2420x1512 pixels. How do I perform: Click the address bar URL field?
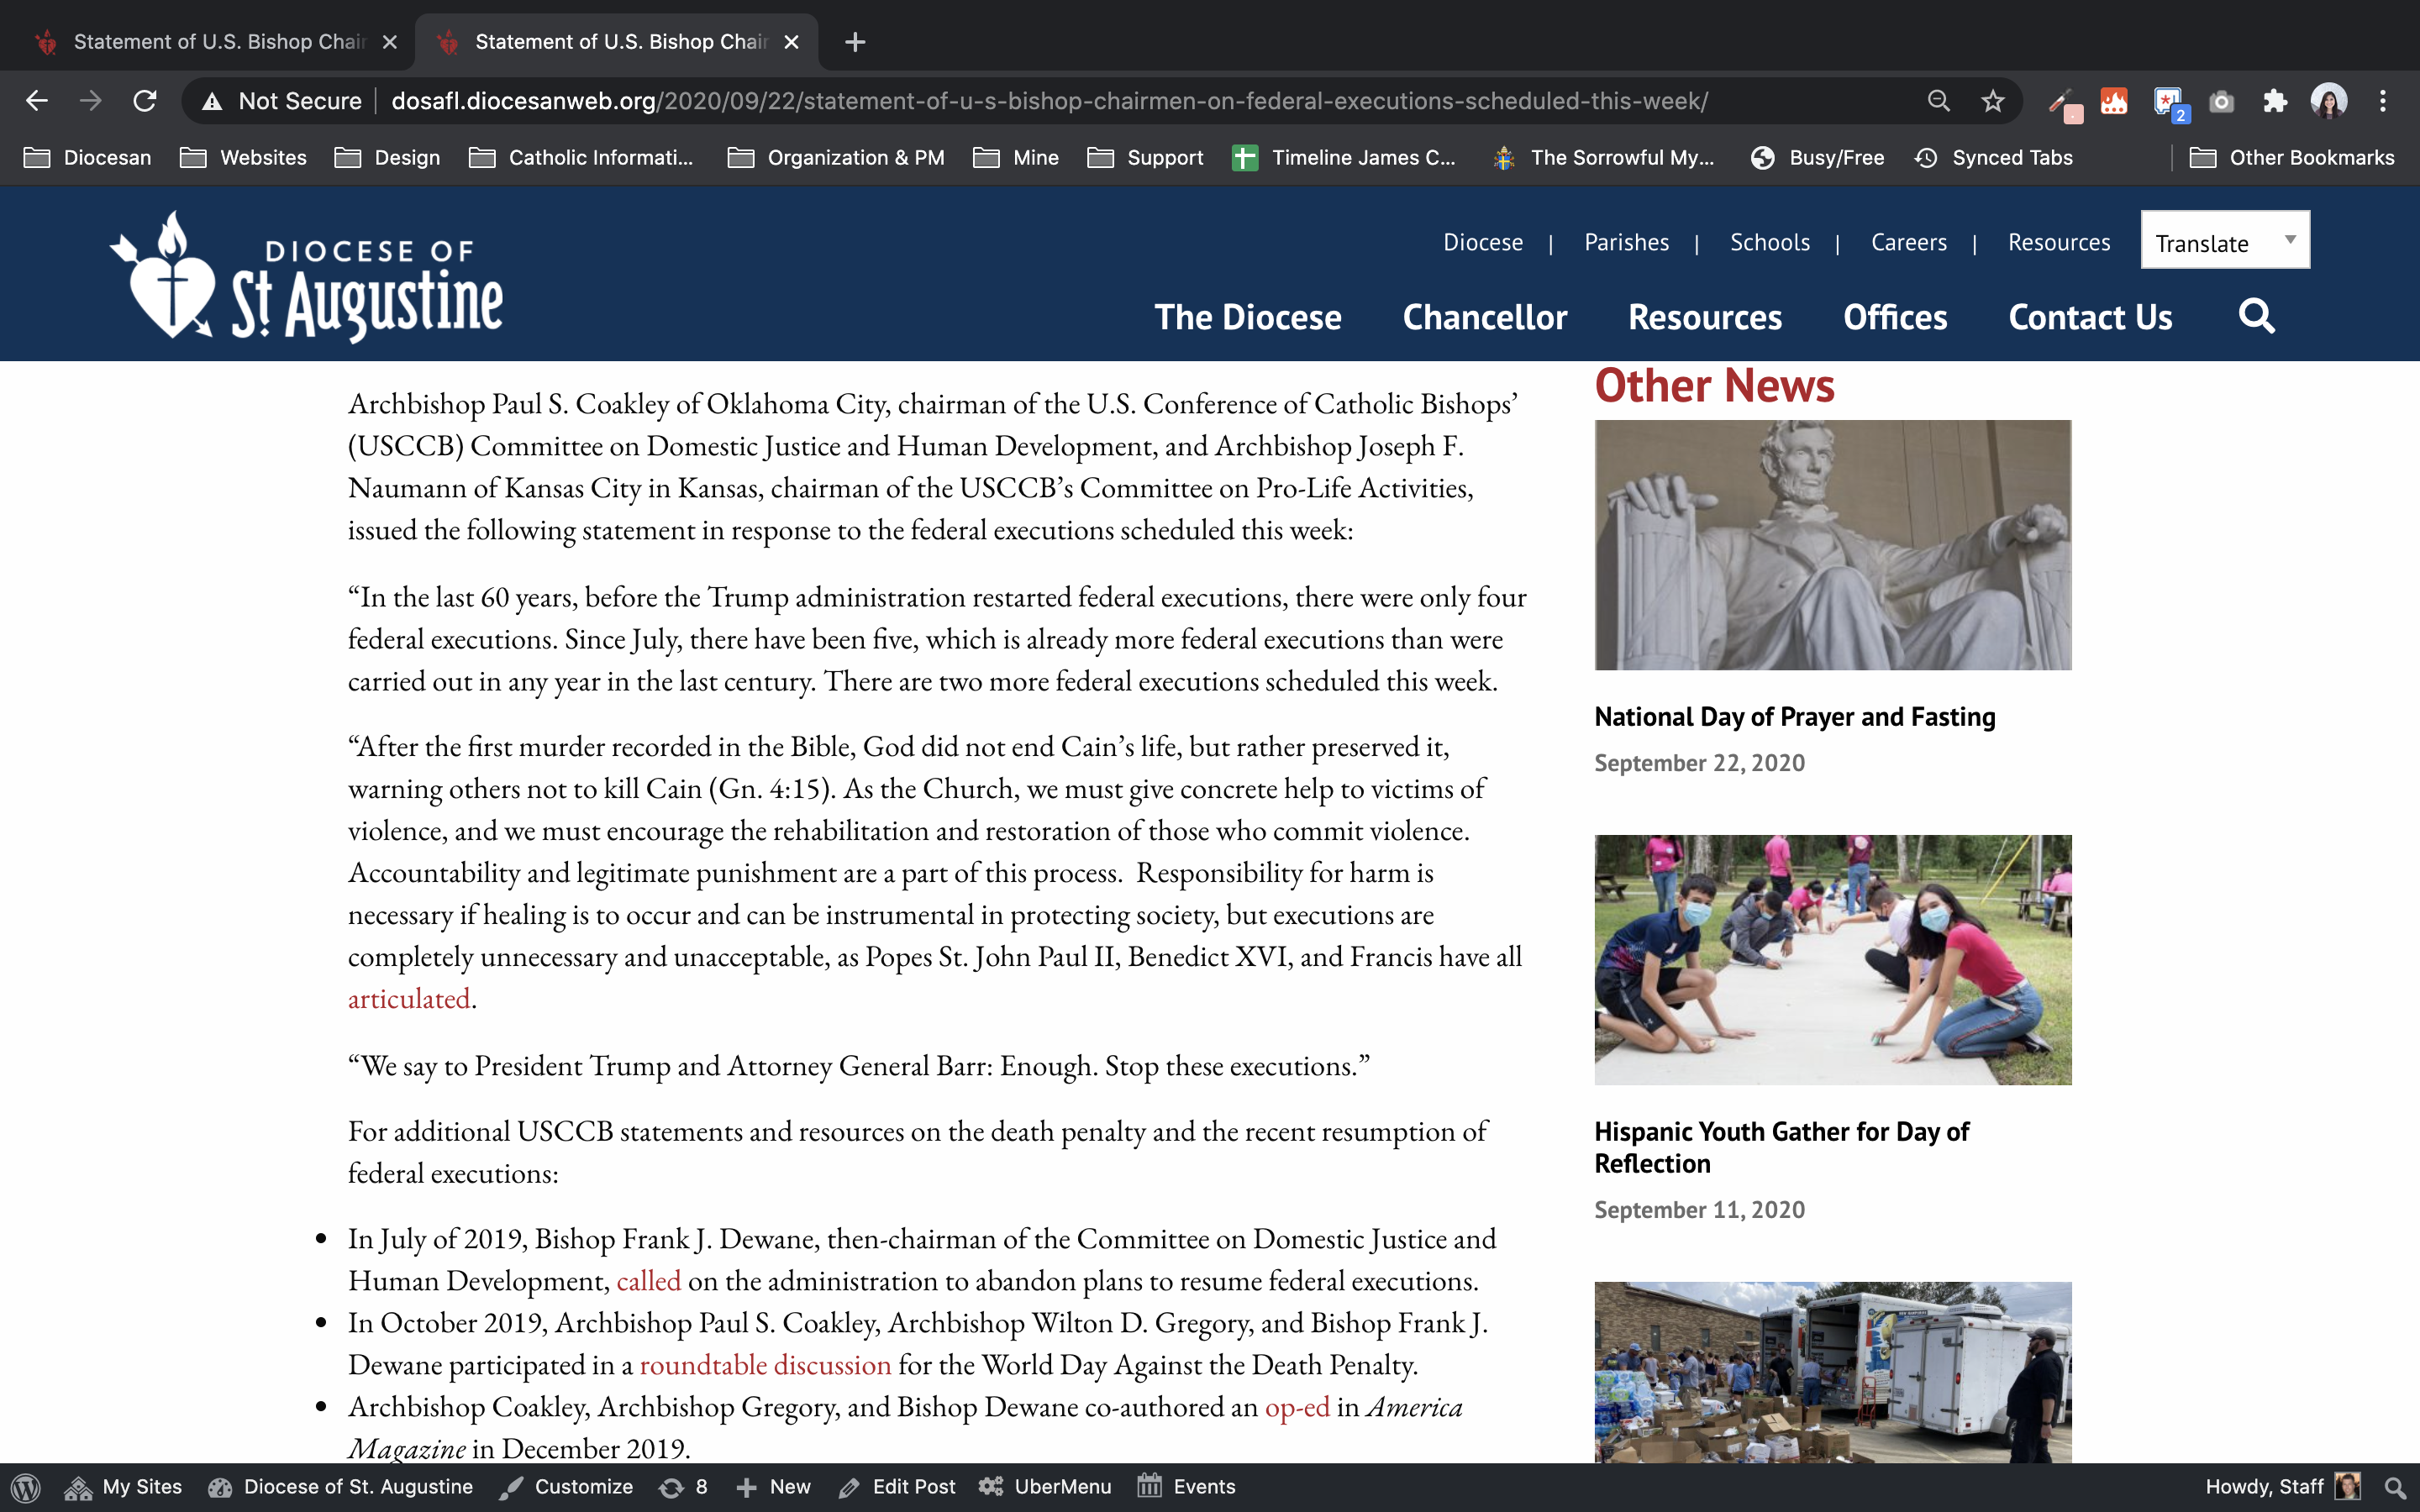point(1050,101)
